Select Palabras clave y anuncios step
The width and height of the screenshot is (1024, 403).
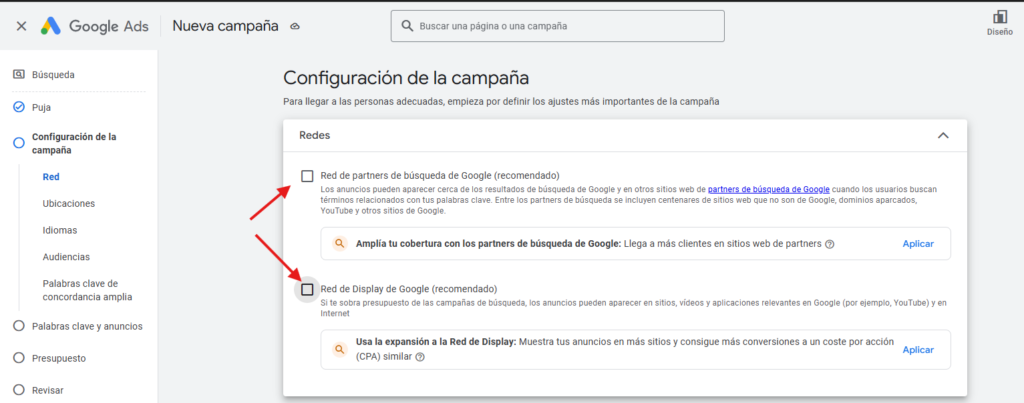86,326
